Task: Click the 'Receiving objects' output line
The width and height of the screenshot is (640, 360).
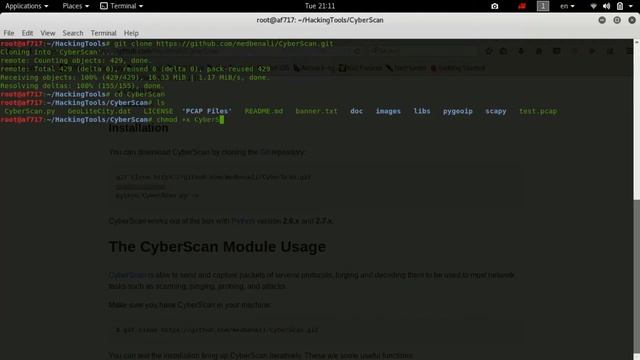Action: tap(135, 78)
